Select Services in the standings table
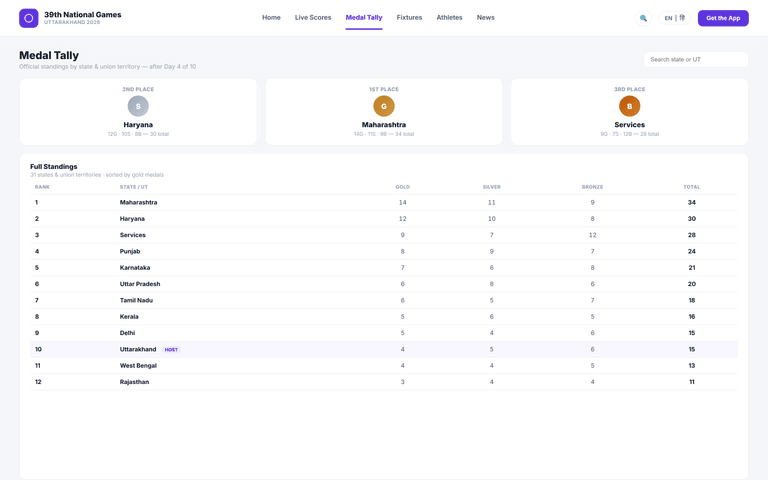Viewport: 768px width, 480px height. click(133, 235)
